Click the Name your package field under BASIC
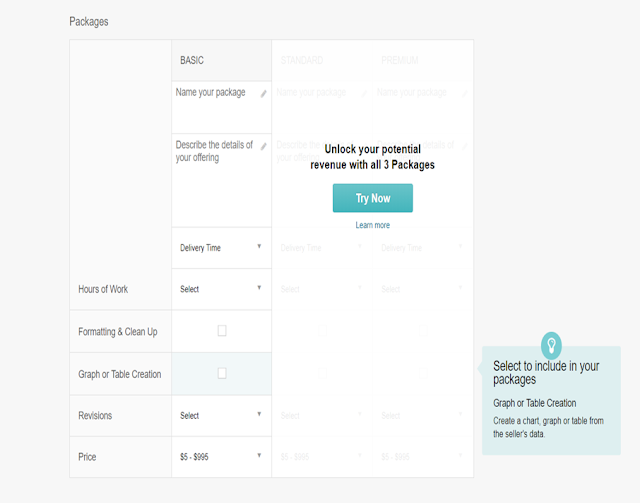640x503 pixels. pos(215,93)
